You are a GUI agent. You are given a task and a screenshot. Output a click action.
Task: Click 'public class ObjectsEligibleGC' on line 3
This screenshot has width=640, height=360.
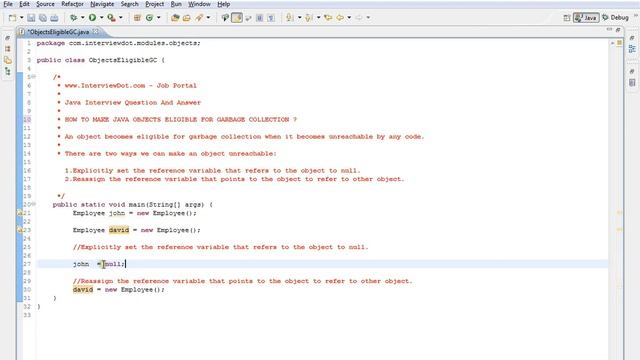click(x=97, y=60)
